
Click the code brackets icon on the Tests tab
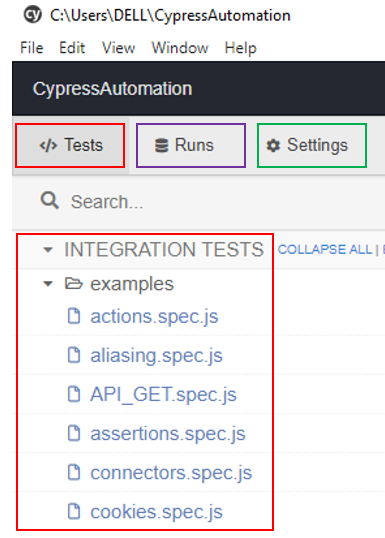click(x=48, y=145)
